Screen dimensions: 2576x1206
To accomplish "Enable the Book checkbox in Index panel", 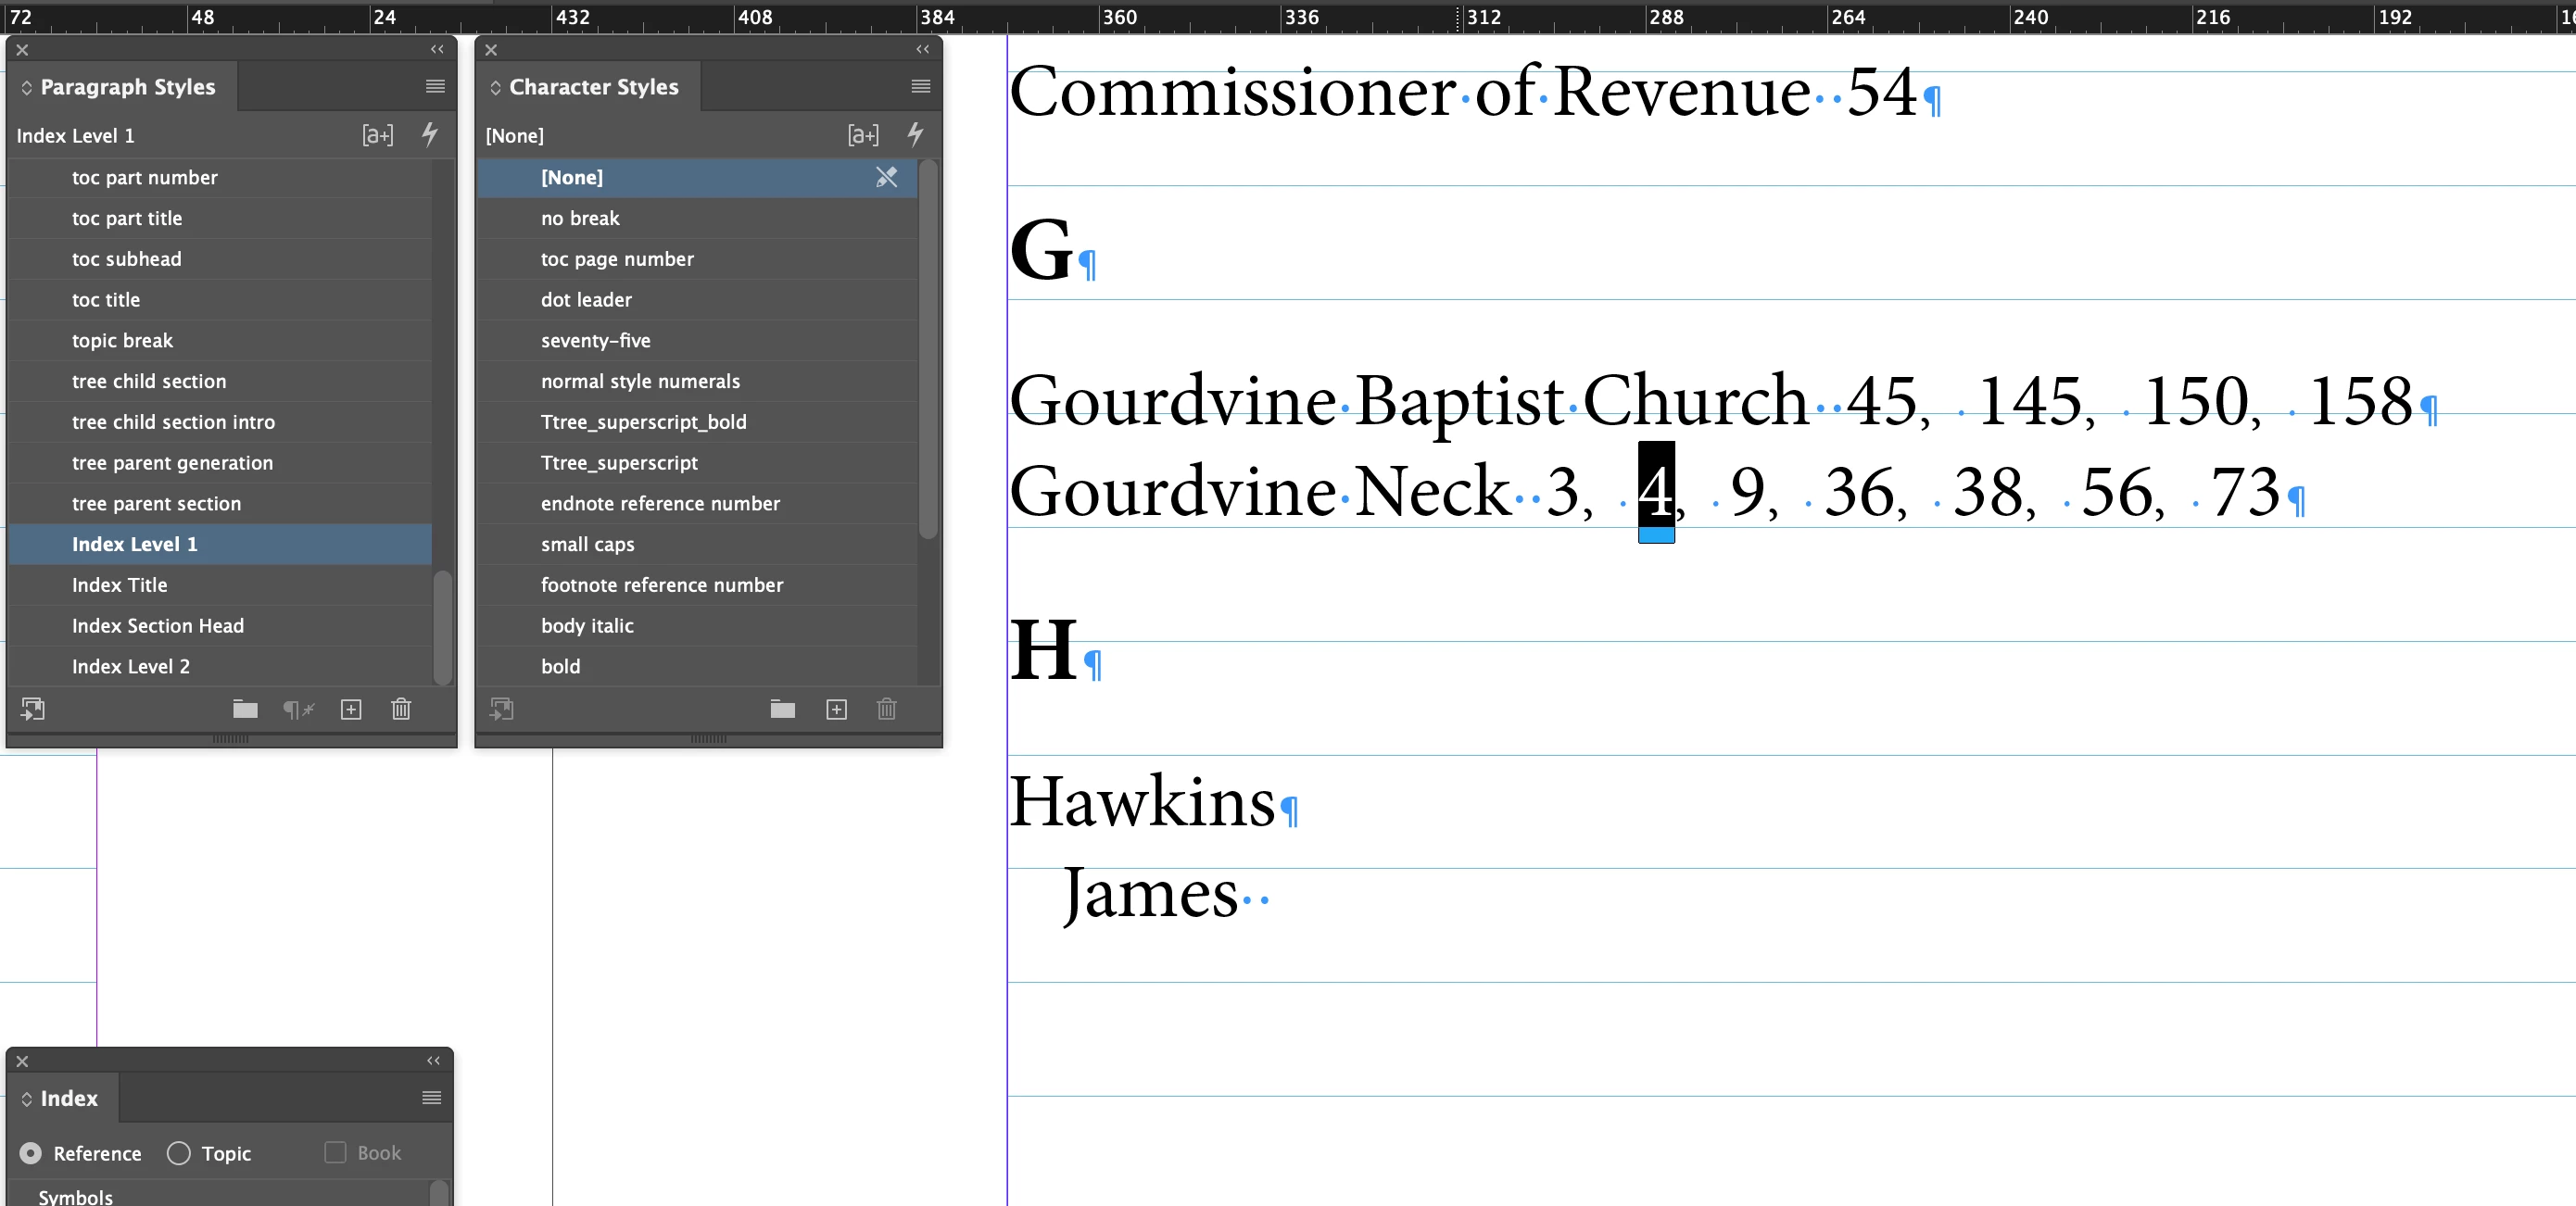I will [335, 1152].
